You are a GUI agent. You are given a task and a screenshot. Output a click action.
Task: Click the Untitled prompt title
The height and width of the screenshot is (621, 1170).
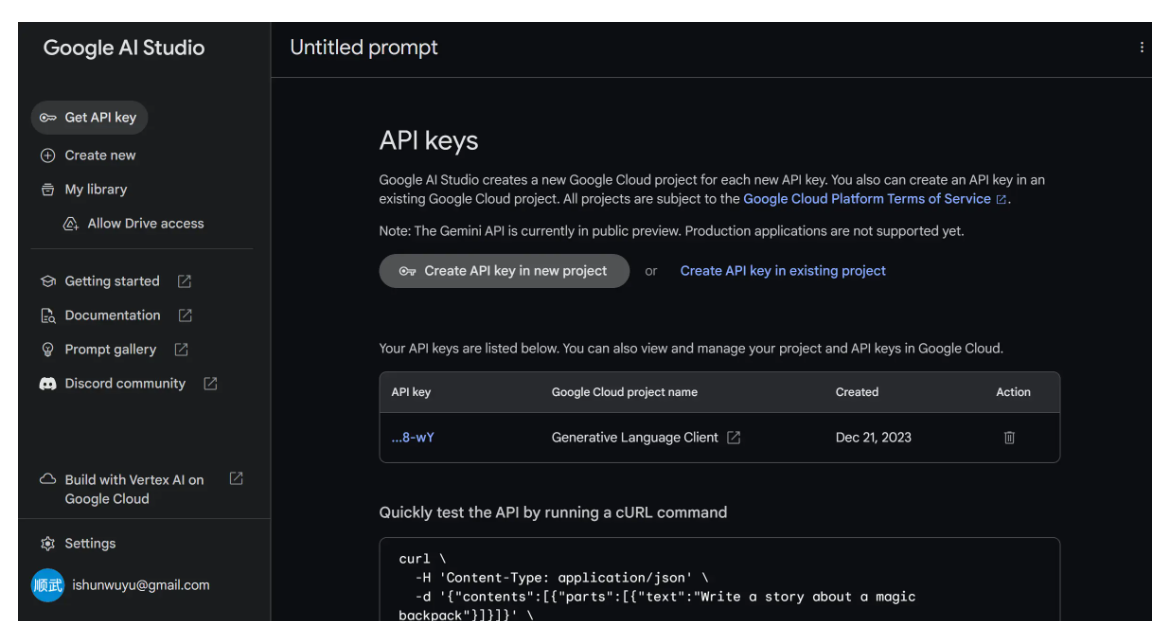click(363, 48)
